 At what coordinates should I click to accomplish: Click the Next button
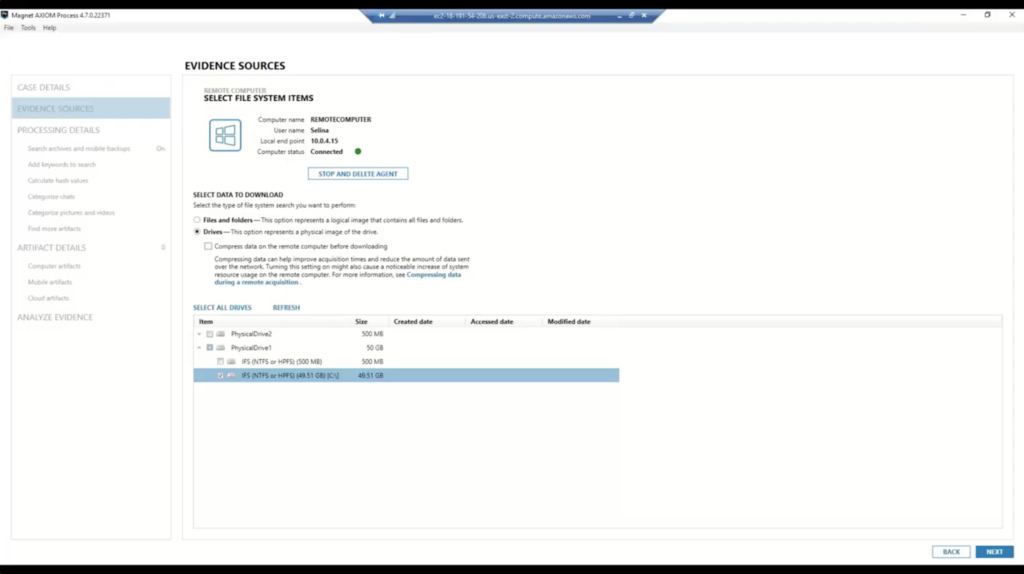(x=994, y=552)
